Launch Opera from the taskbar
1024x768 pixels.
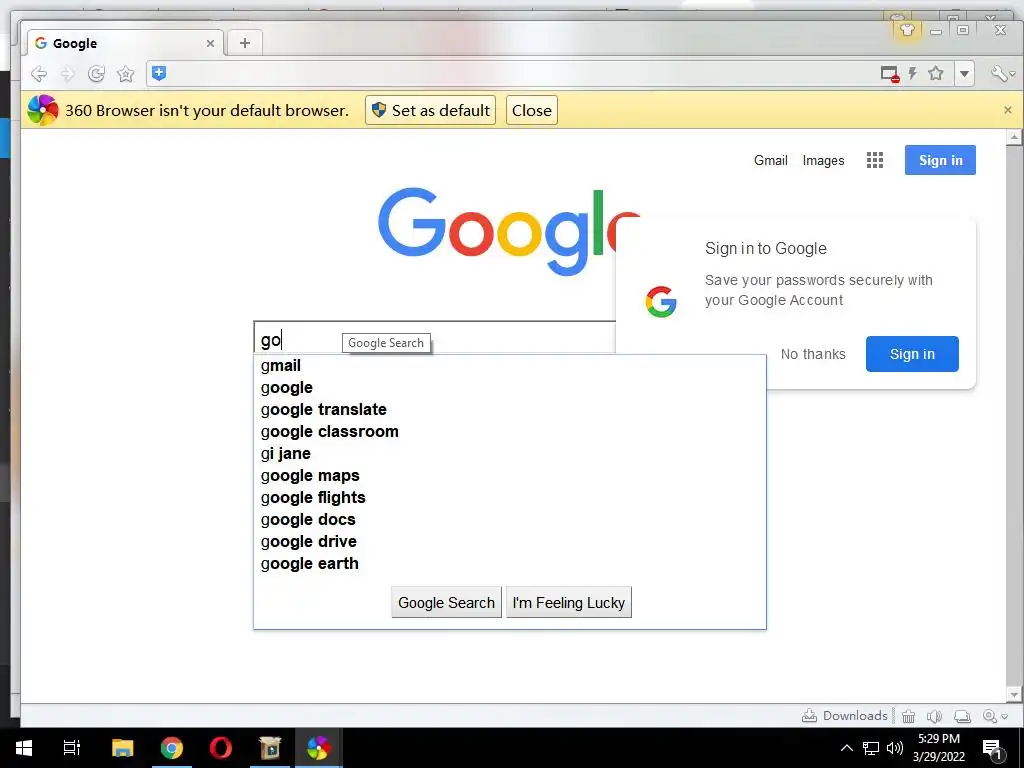(x=221, y=748)
